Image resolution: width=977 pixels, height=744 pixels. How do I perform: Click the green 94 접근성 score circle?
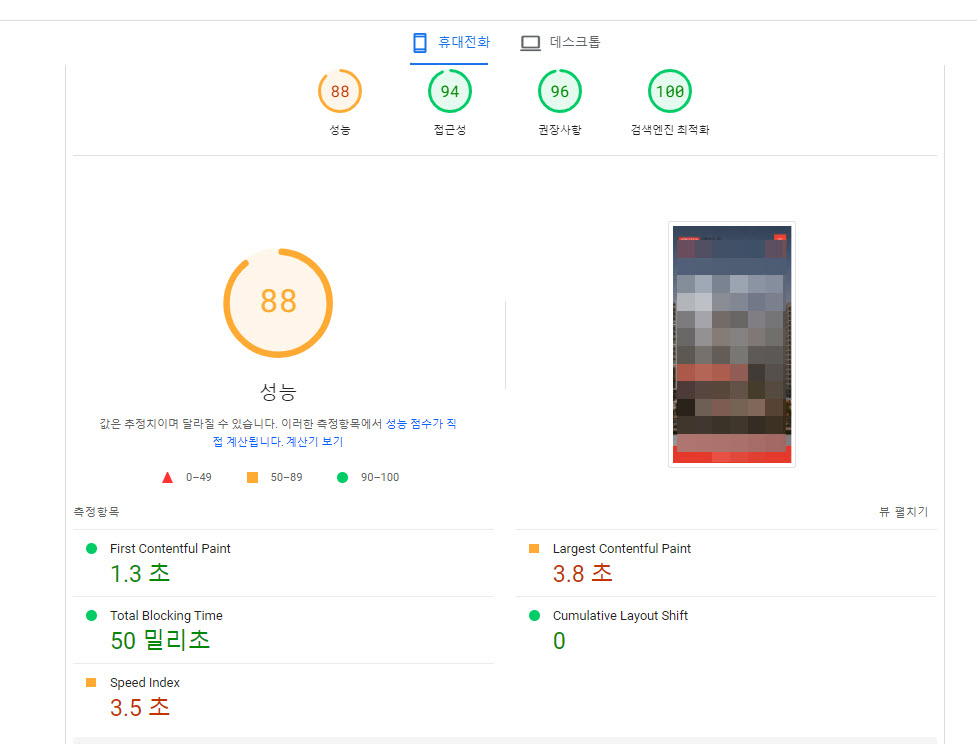[449, 90]
